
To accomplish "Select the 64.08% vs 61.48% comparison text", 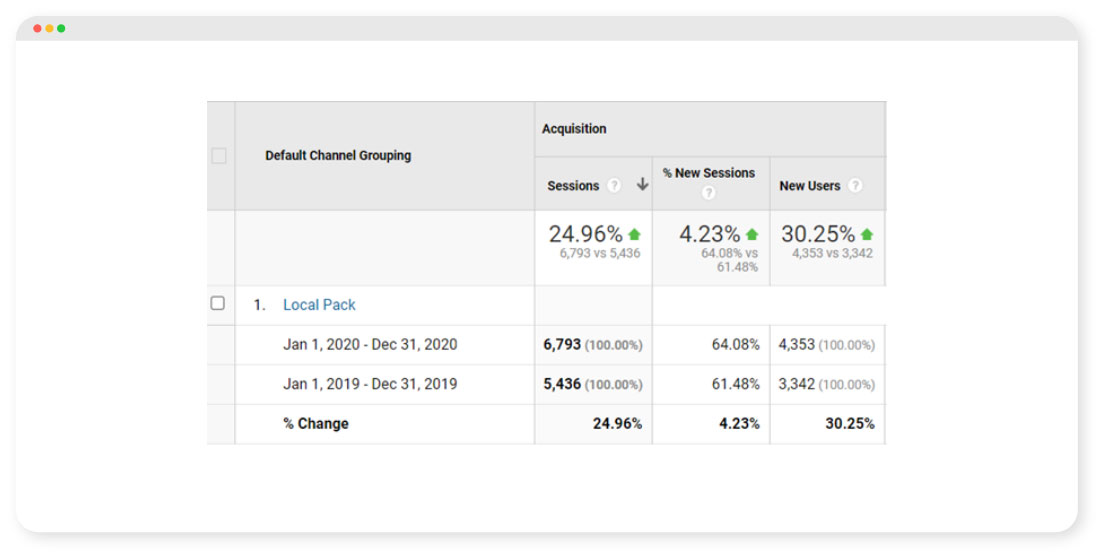I will click(729, 260).
